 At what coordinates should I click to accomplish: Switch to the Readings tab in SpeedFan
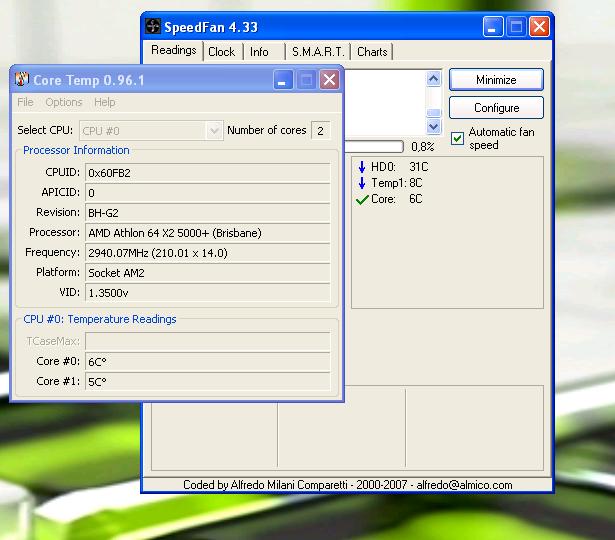173,51
